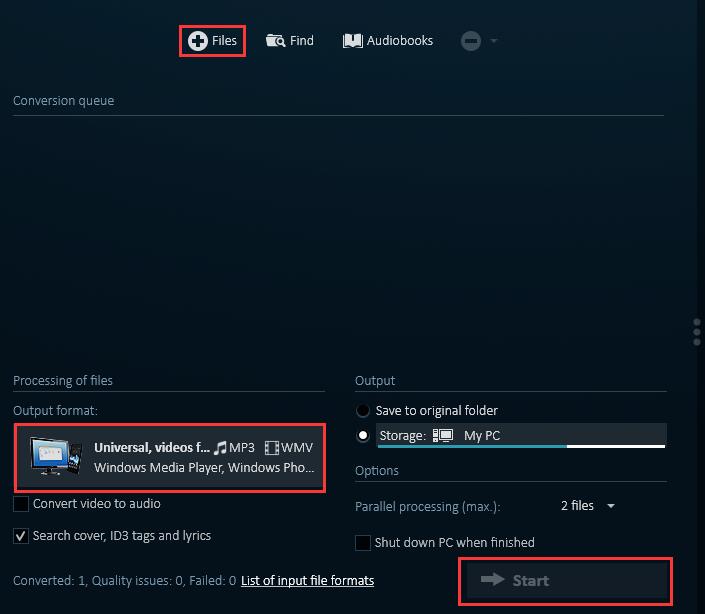Untick Search cover, ID3 tags and lyrics
705x614 pixels.
(21, 536)
